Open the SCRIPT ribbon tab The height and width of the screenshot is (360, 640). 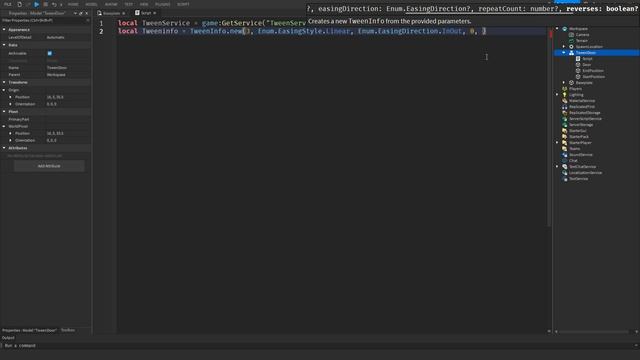[183, 4]
